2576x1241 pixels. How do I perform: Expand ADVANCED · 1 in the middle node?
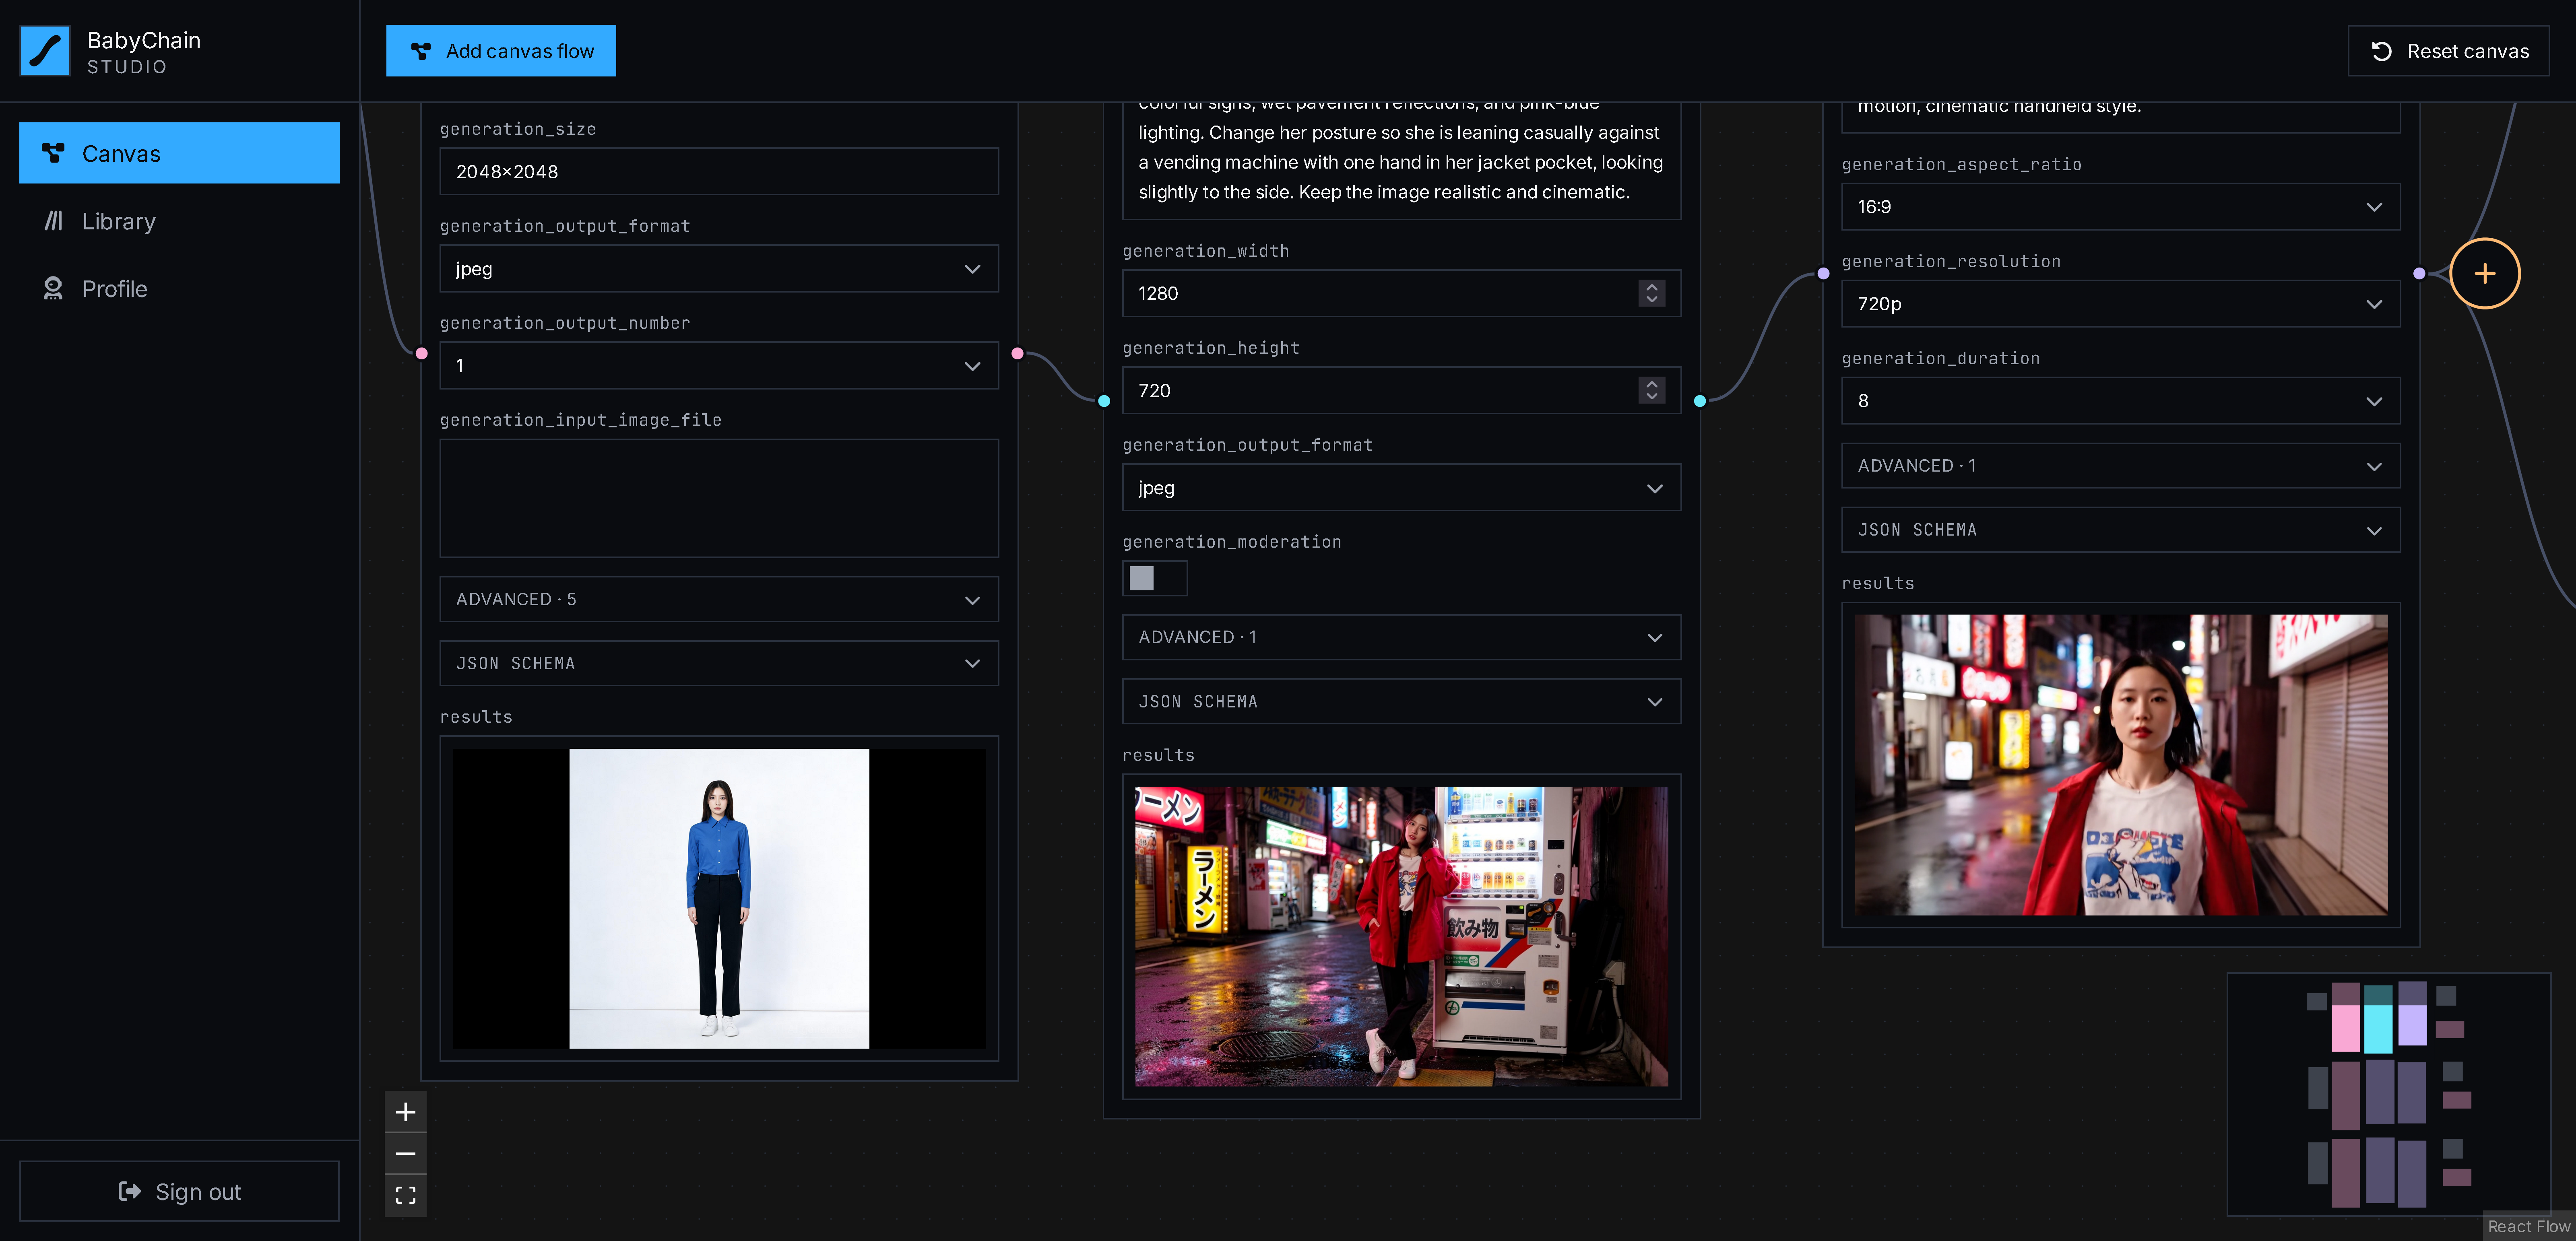click(1401, 637)
